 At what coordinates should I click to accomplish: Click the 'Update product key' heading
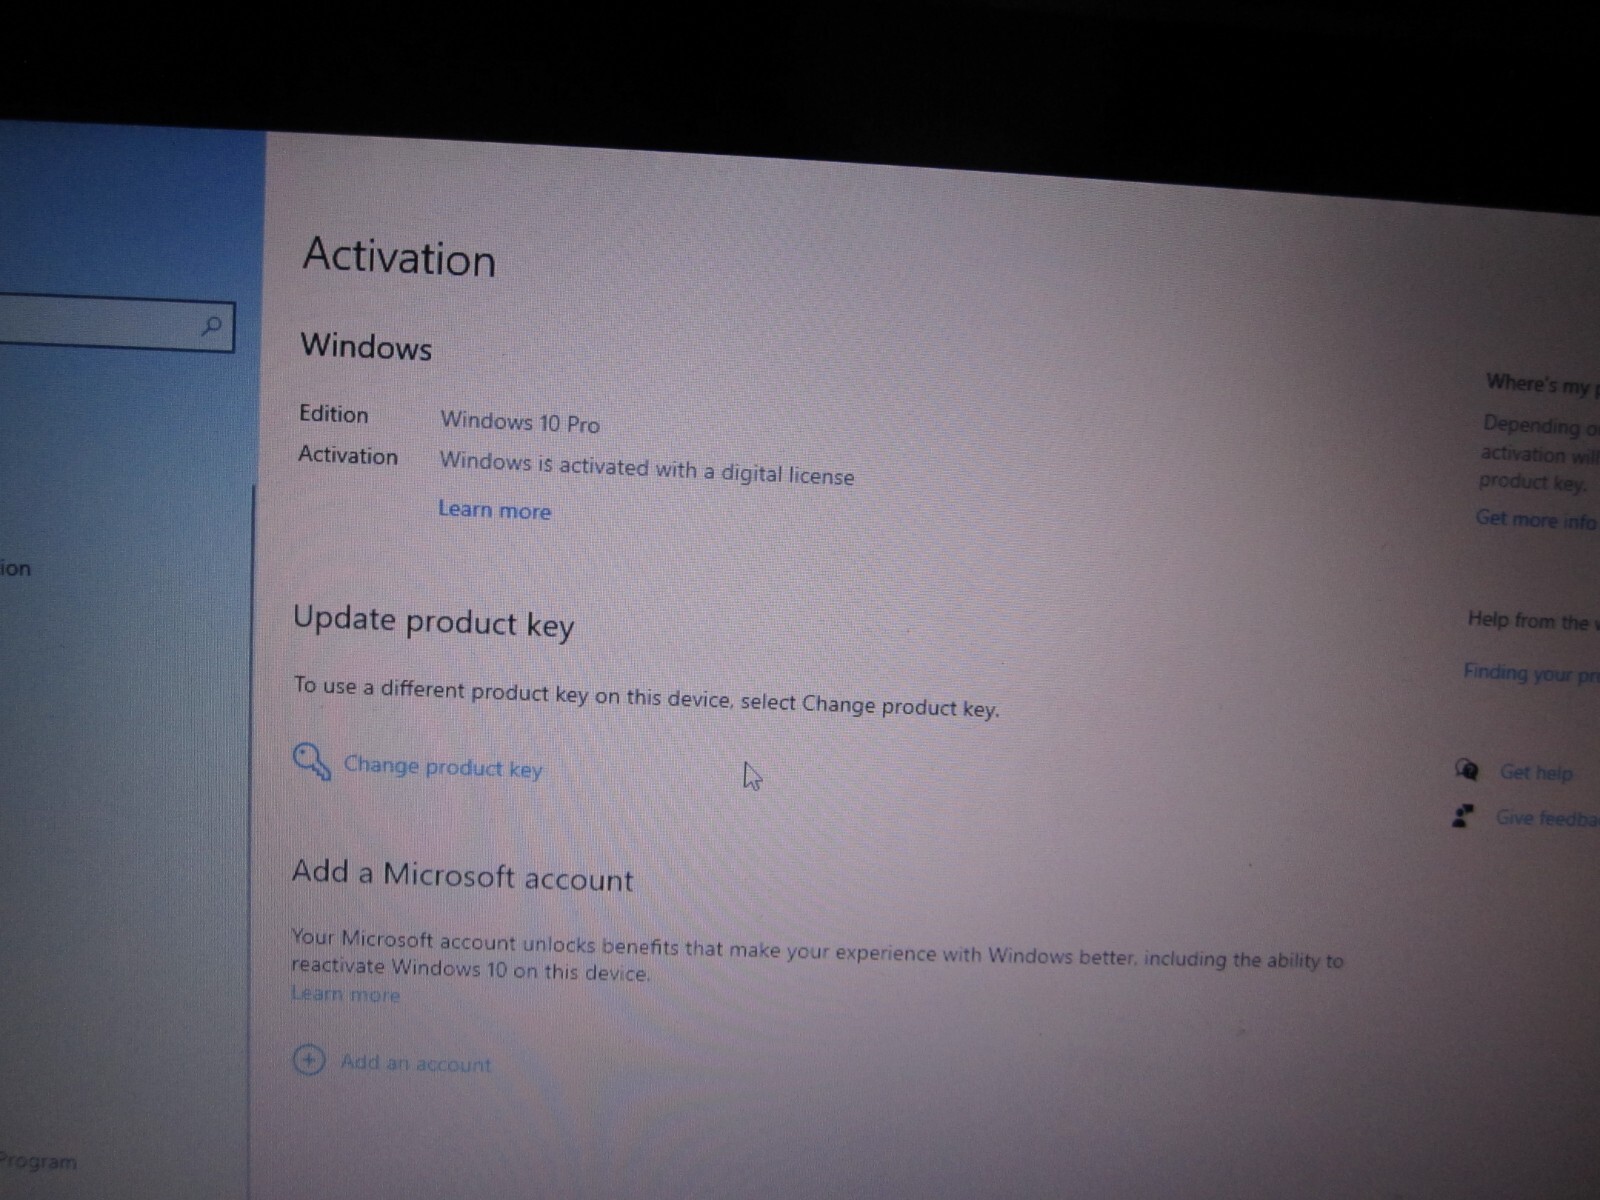click(434, 622)
